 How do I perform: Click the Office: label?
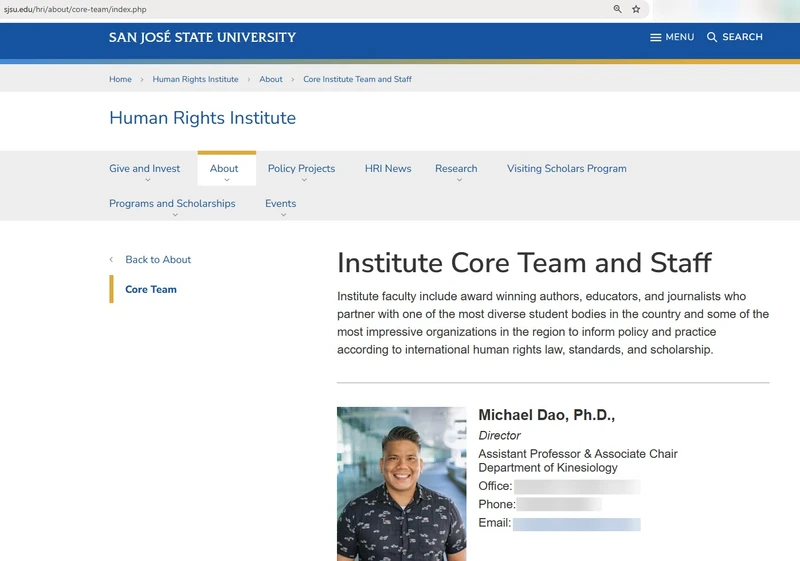(495, 486)
